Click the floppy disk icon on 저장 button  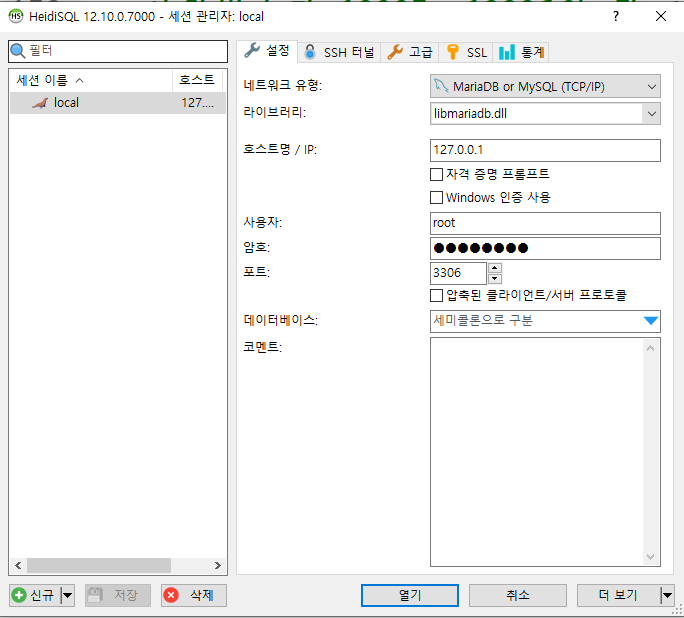coord(95,595)
